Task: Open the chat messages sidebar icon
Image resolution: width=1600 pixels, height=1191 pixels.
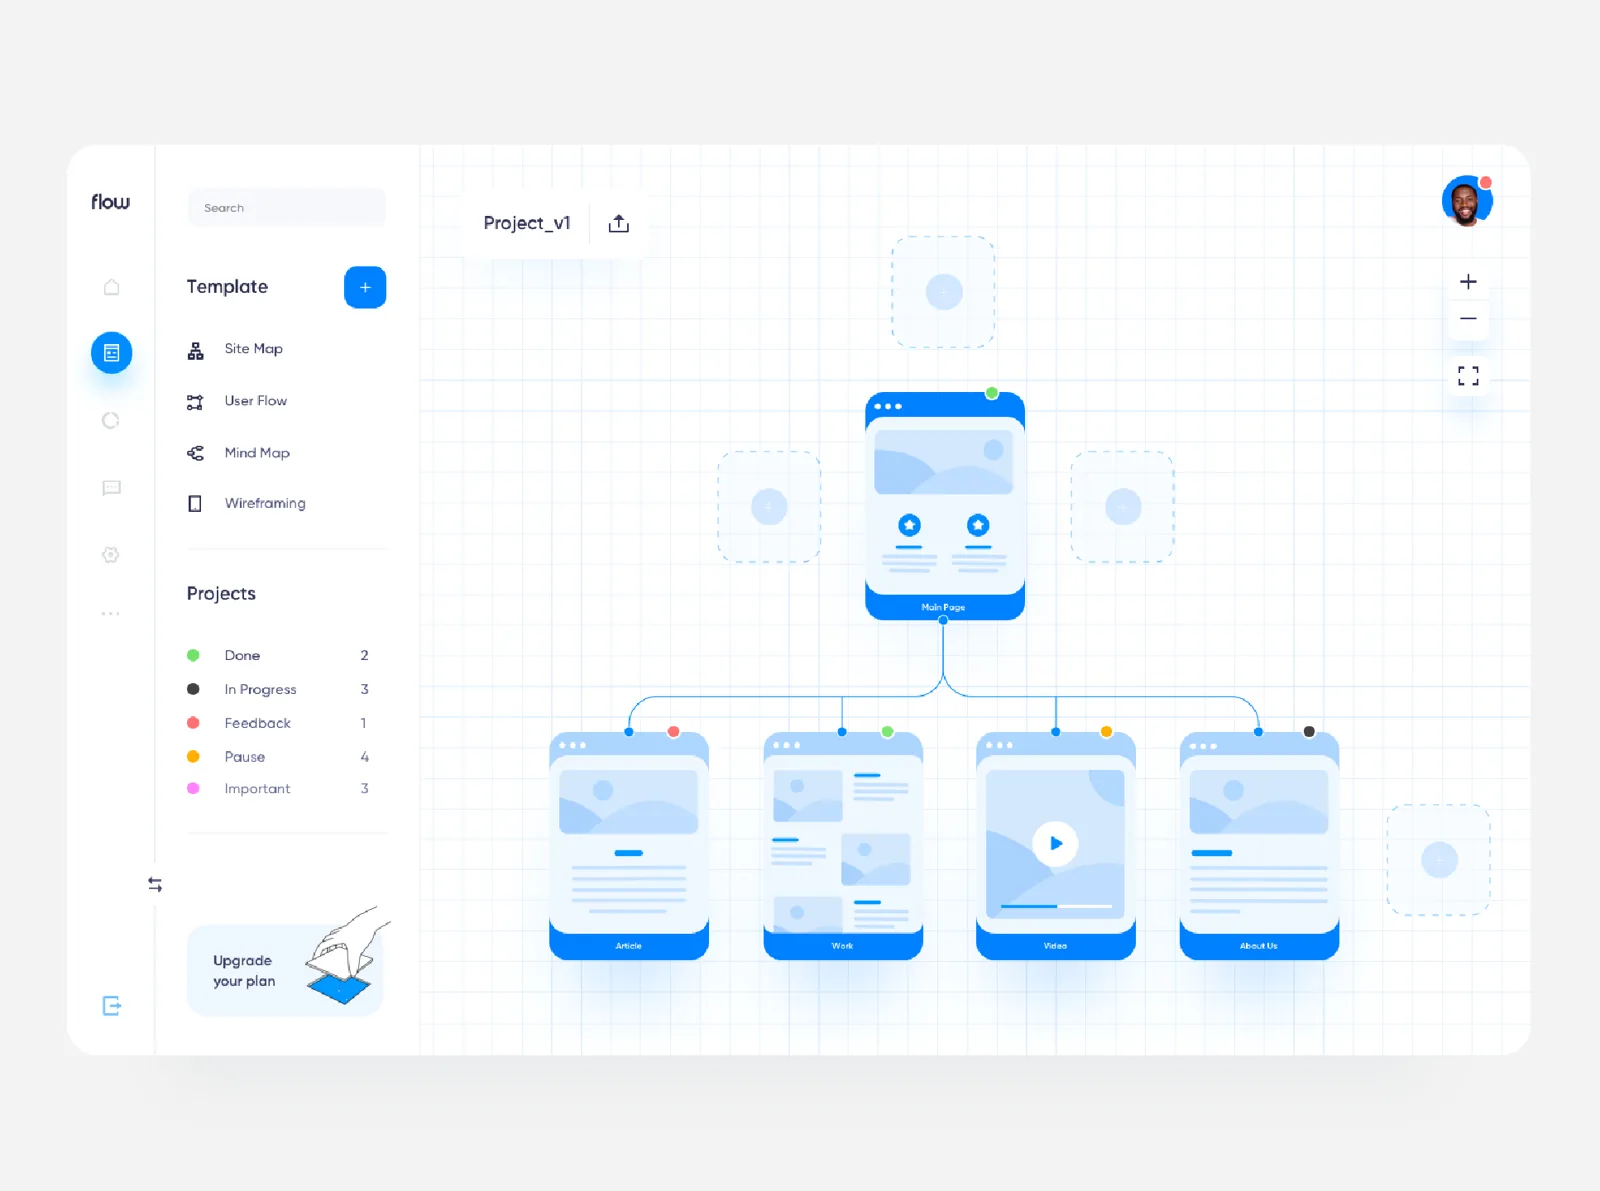Action: [x=111, y=488]
